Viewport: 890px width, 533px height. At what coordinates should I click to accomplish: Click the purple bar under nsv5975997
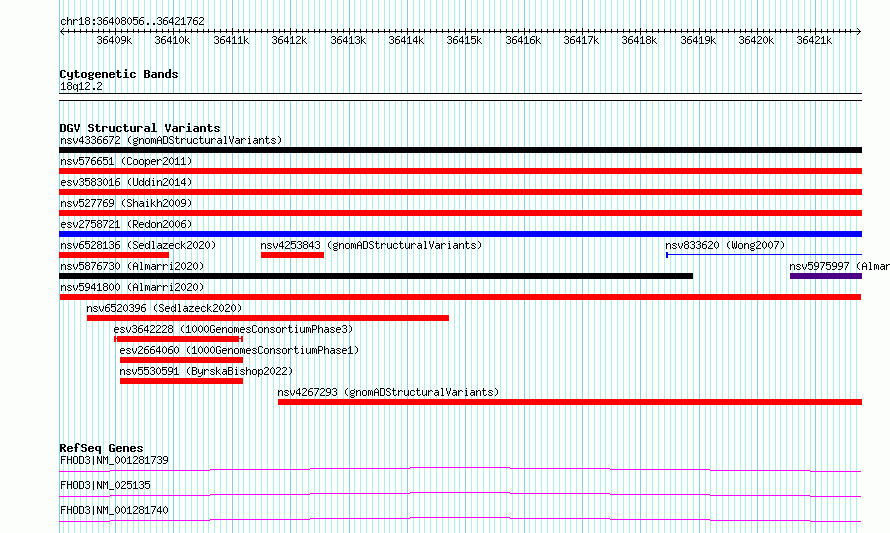[x=826, y=276]
